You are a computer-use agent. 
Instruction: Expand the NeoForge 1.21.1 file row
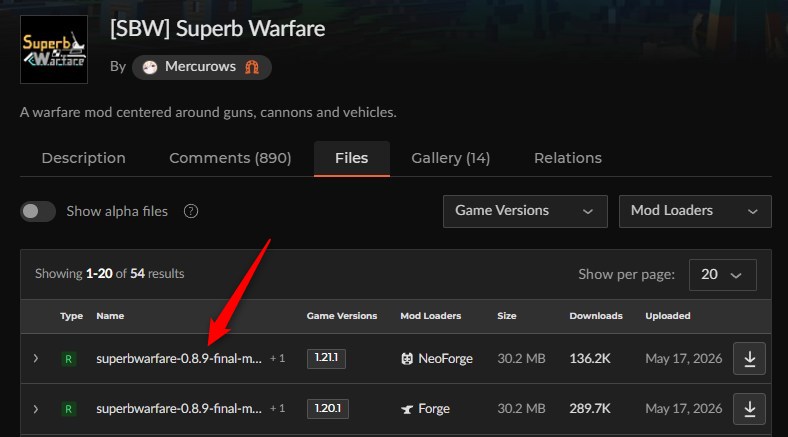(36, 359)
